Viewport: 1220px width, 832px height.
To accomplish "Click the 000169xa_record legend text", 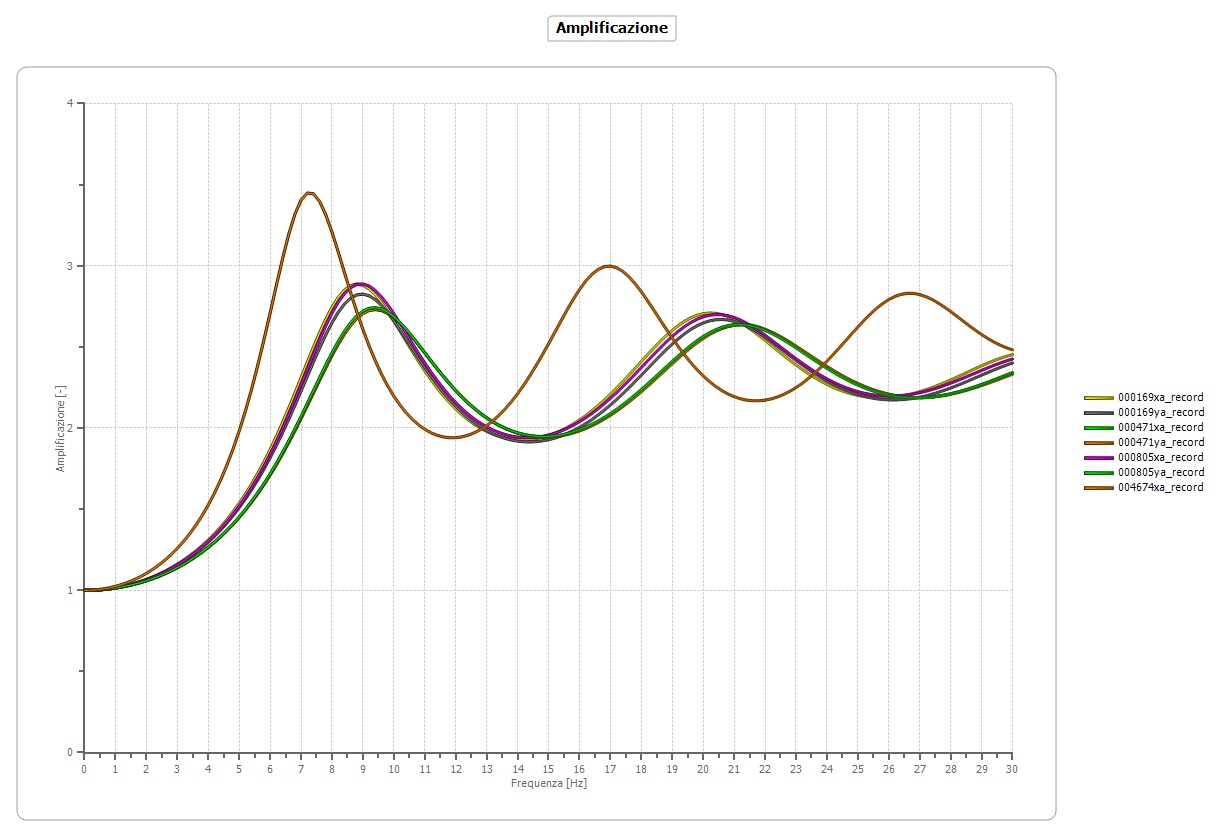I will pos(1160,397).
